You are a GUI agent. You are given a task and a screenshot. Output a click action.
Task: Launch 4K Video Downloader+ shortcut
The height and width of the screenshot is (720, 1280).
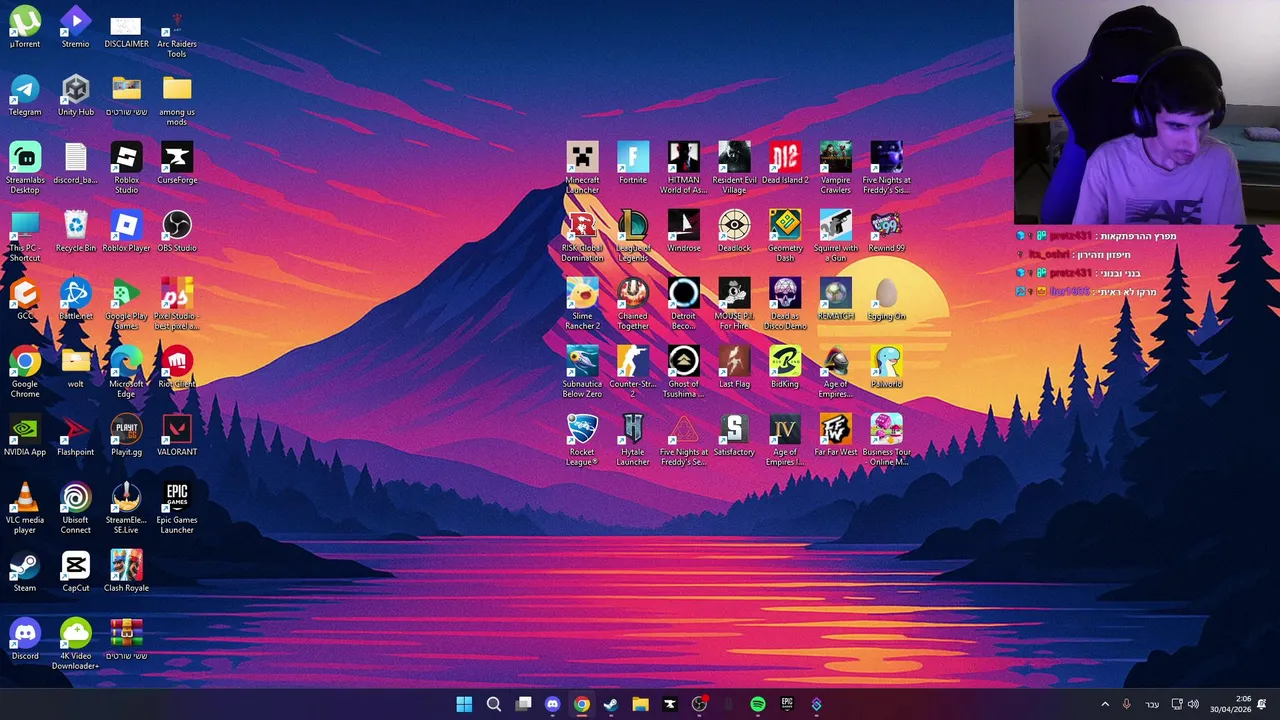click(x=75, y=644)
